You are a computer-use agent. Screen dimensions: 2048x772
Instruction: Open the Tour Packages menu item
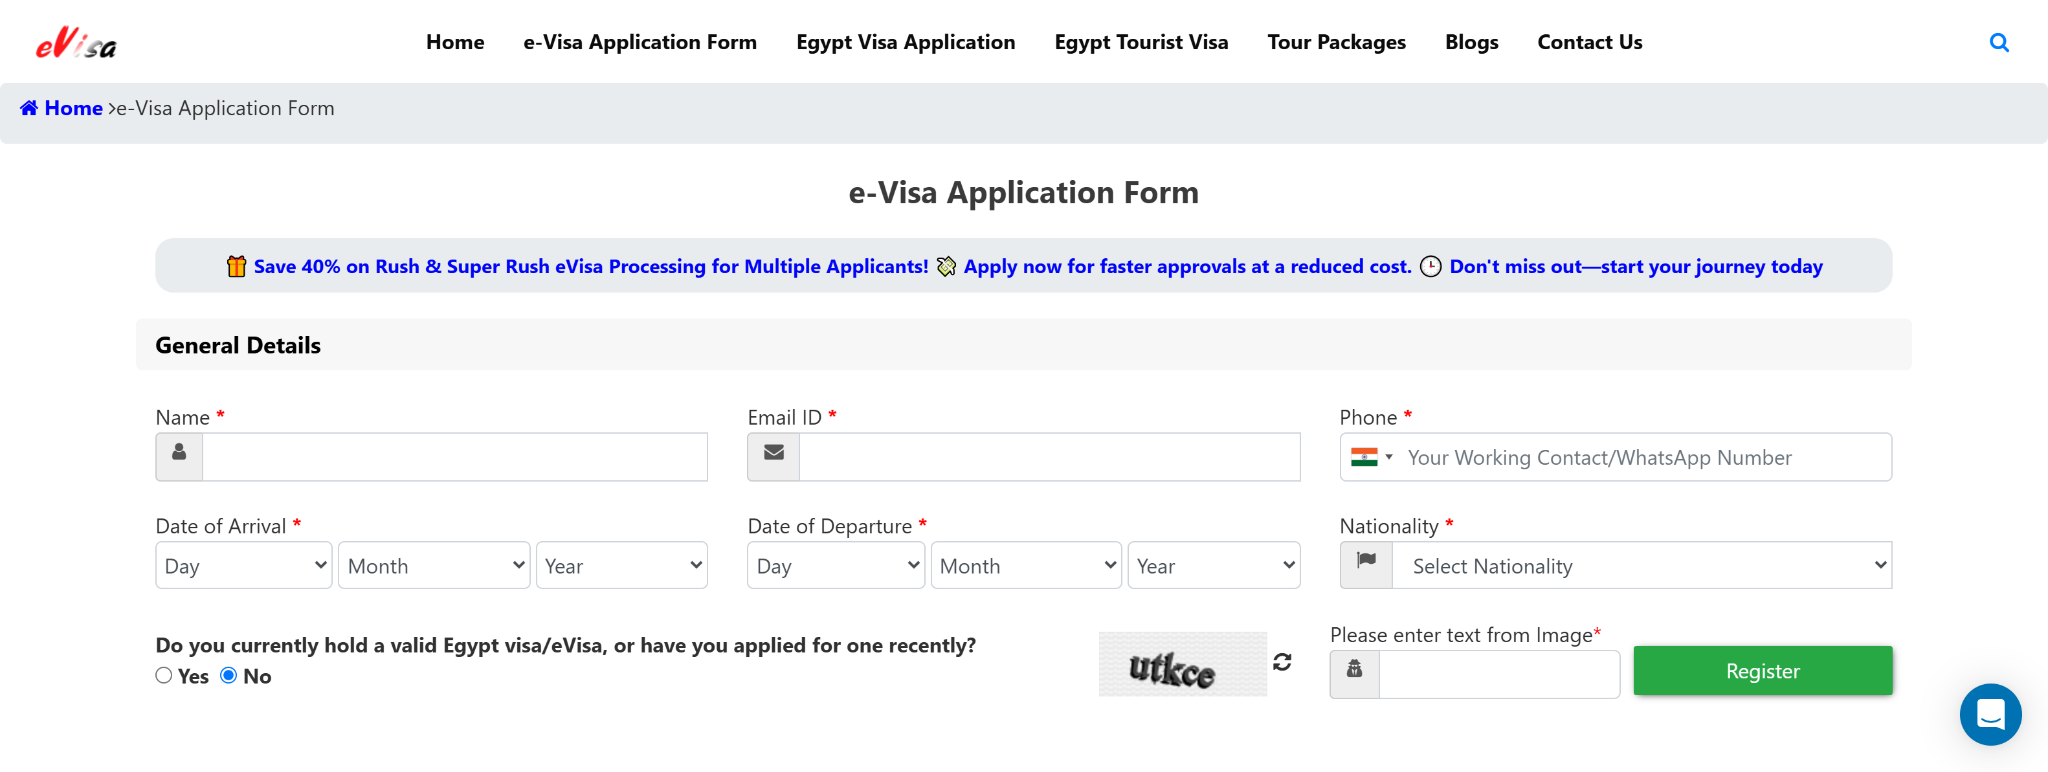pyautogui.click(x=1336, y=42)
